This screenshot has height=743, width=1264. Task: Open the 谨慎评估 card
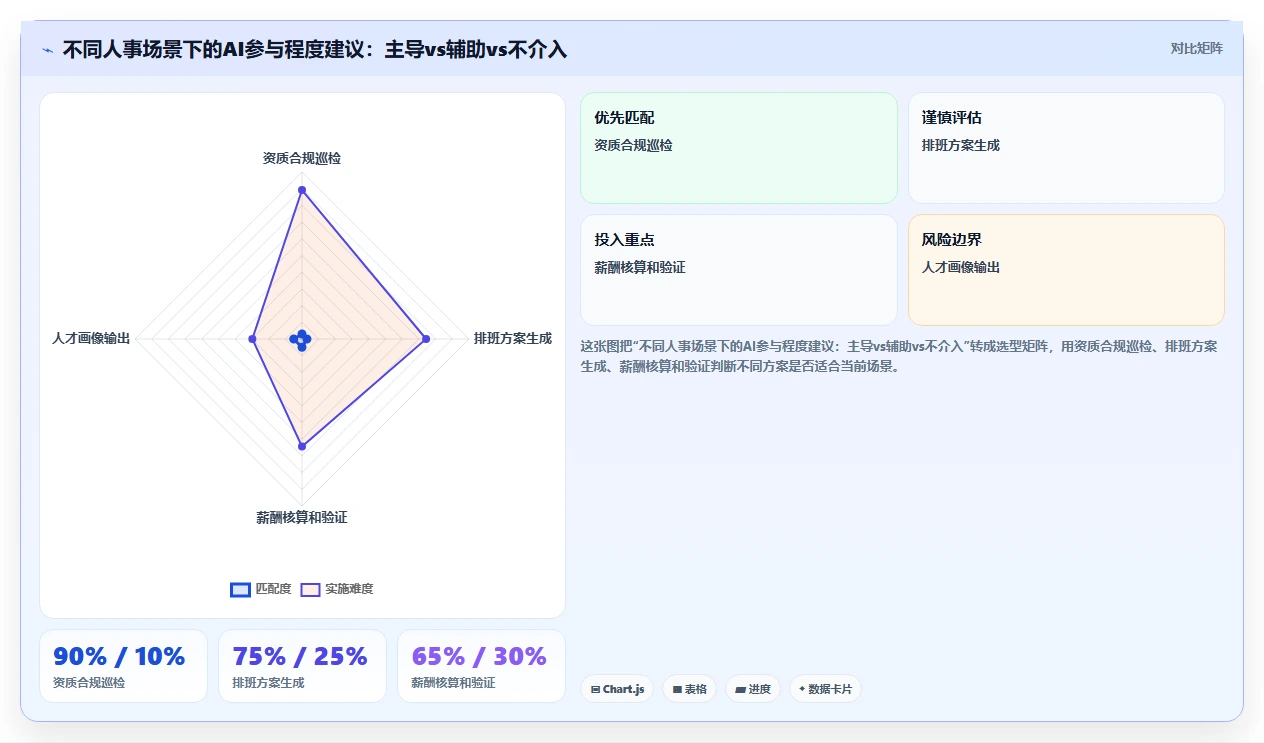click(x=1066, y=148)
